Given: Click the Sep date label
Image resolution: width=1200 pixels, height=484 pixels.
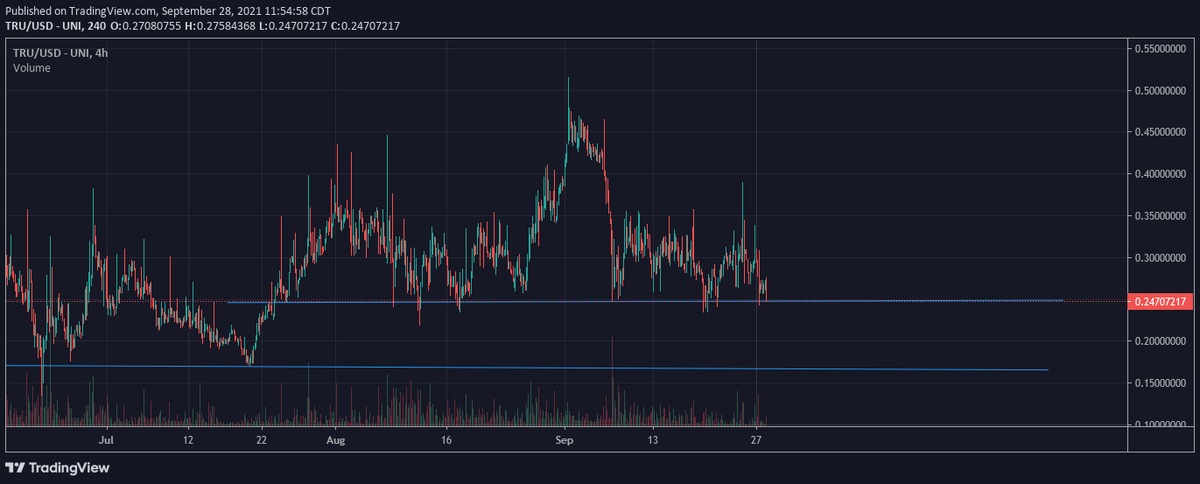Looking at the screenshot, I should click(x=565, y=439).
